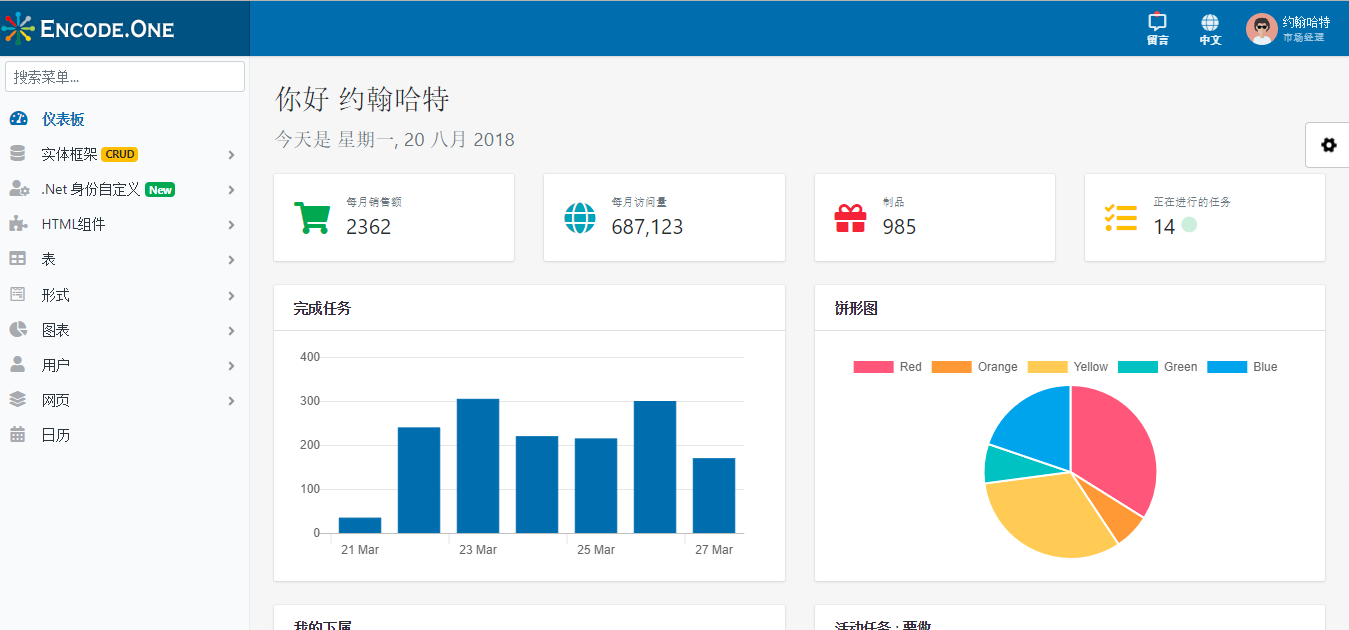Screen dimensions: 1349x630
Task: Click the yellow checklist icon on tasks card
Action: 1121,218
